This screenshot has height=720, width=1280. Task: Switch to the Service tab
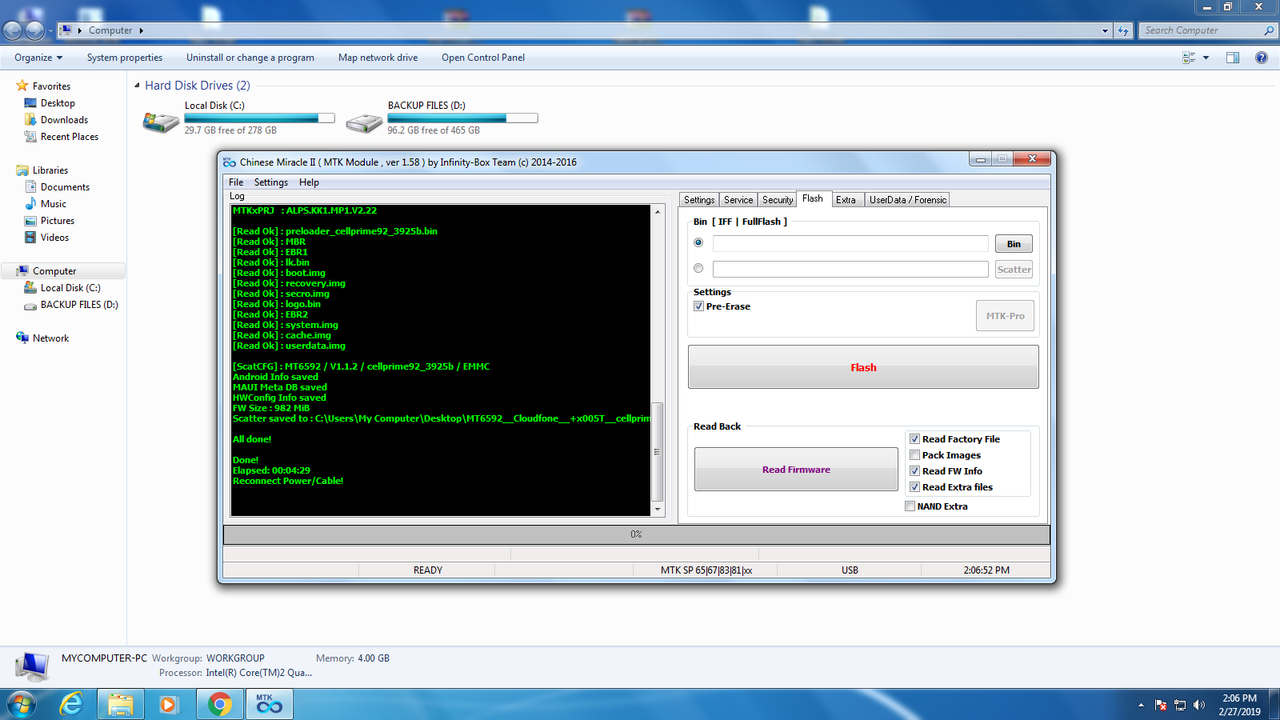click(738, 200)
